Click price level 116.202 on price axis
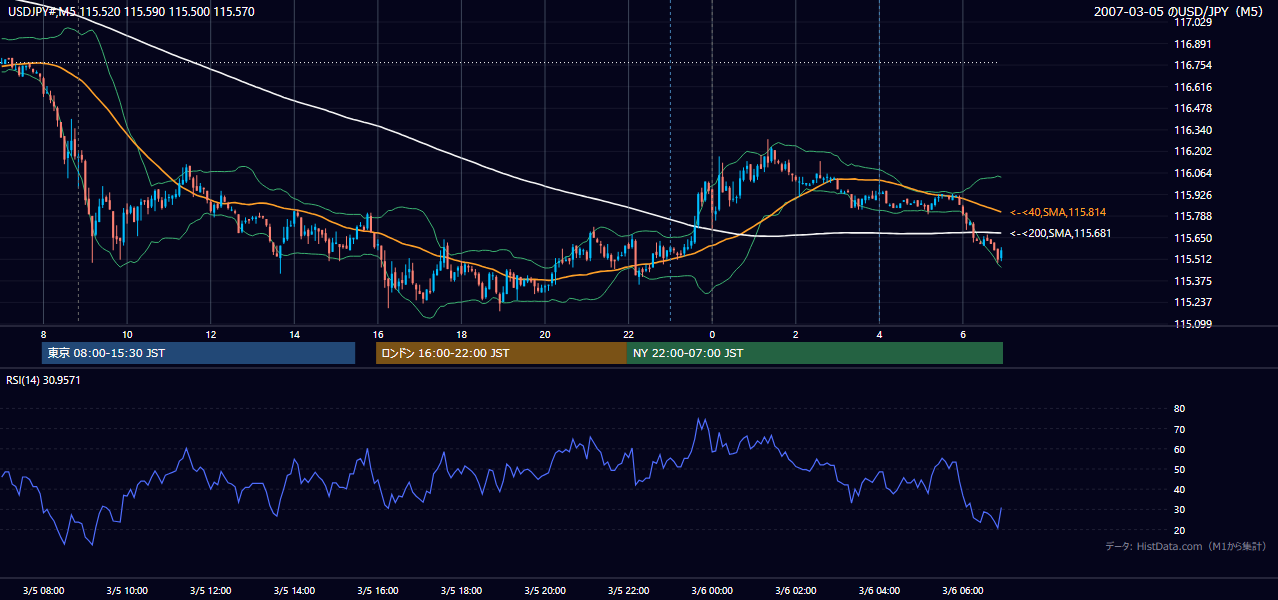 pyautogui.click(x=1192, y=151)
